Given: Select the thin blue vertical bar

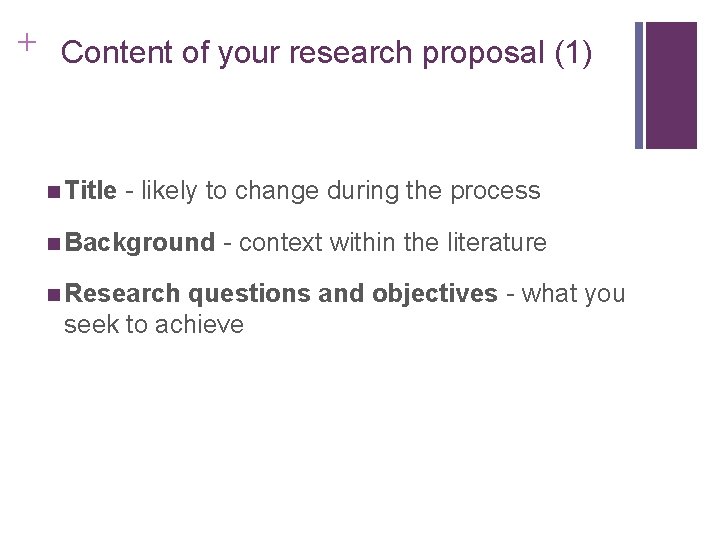Looking at the screenshot, I should [x=639, y=85].
